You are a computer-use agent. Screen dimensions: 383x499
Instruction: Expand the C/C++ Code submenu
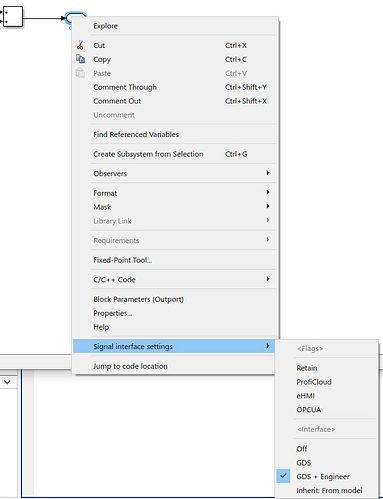click(175, 279)
